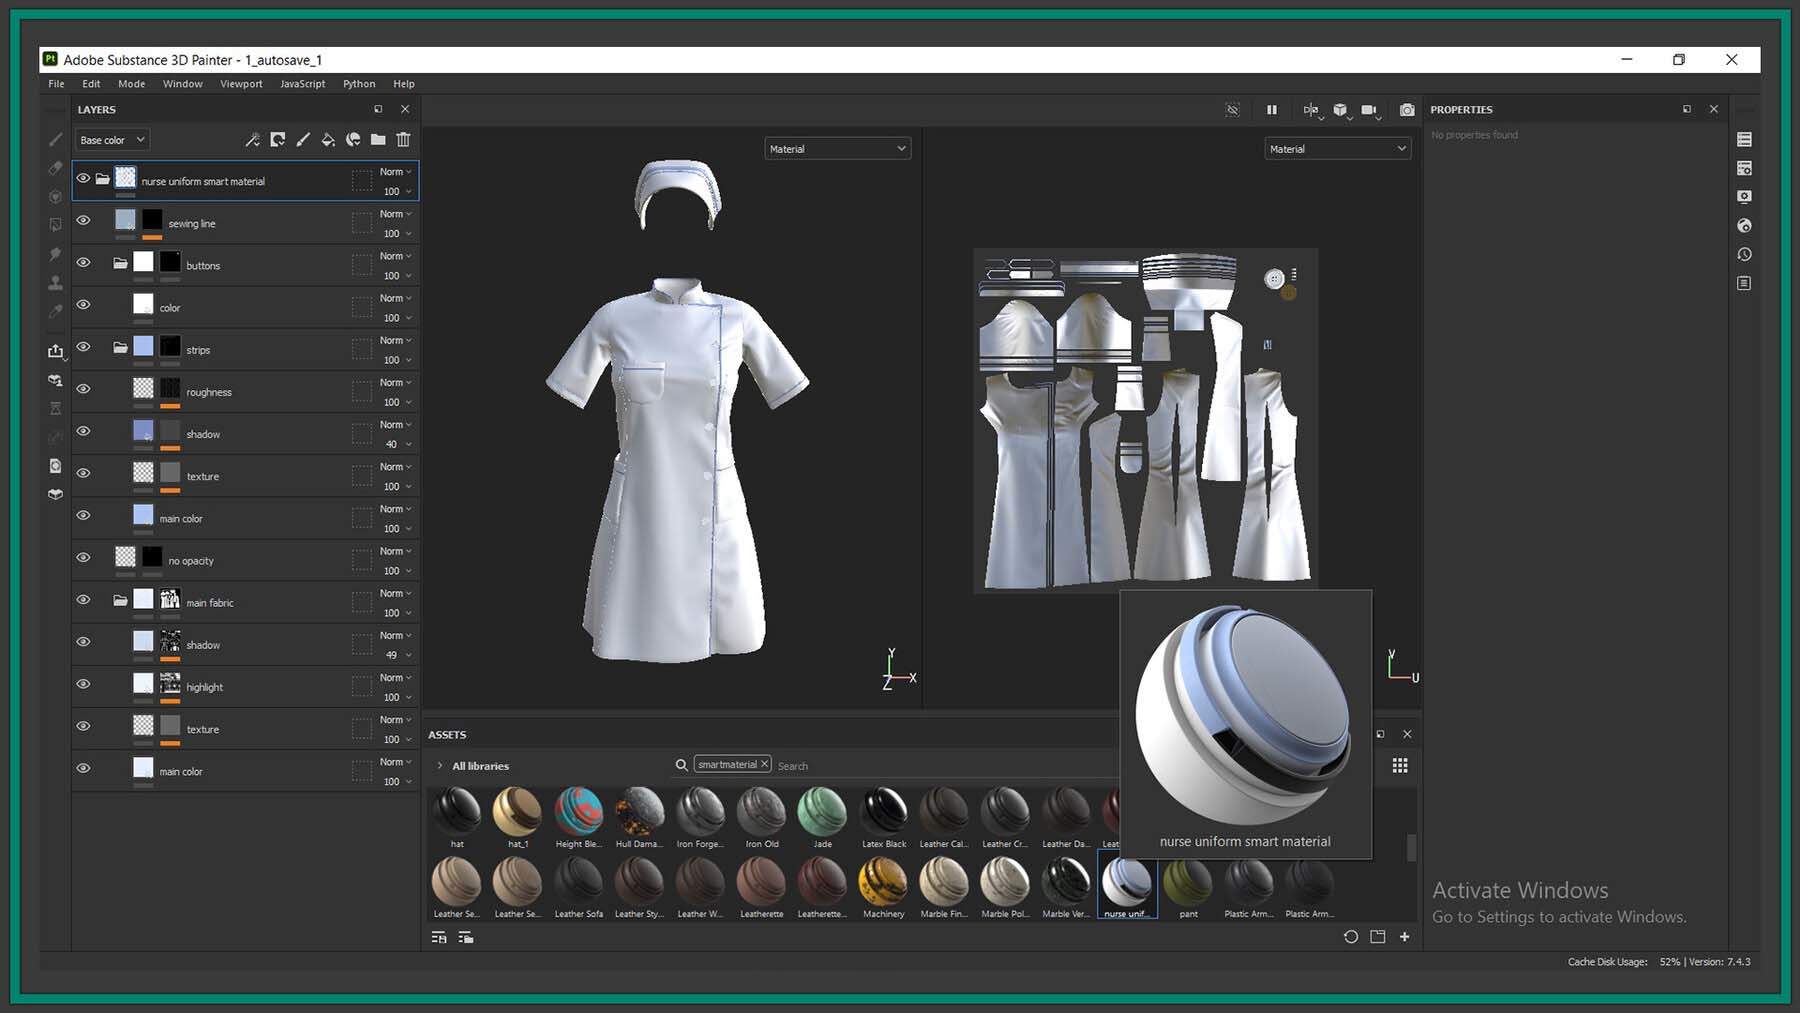Select the Machinery material thumbnail
The height and width of the screenshot is (1013, 1800).
tap(883, 883)
